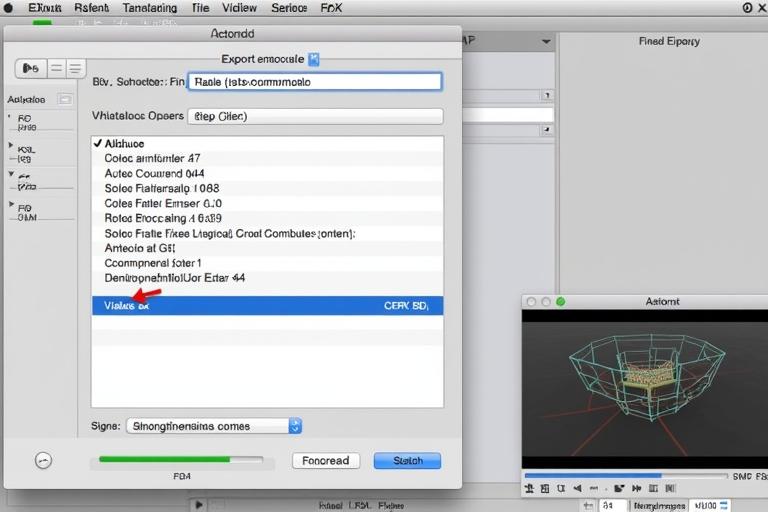Click the stamp-like icon in Aatornt preview toolbar
Screen dimensions: 768x512
coord(529,488)
